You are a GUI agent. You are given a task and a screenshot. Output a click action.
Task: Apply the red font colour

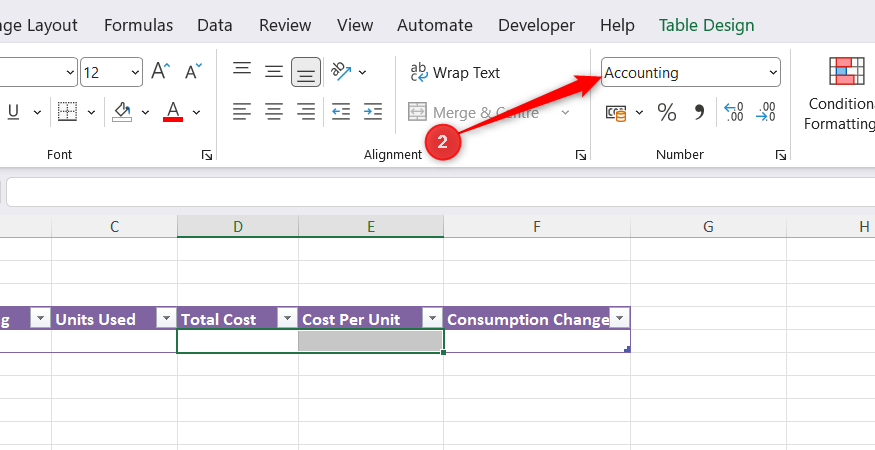(173, 112)
